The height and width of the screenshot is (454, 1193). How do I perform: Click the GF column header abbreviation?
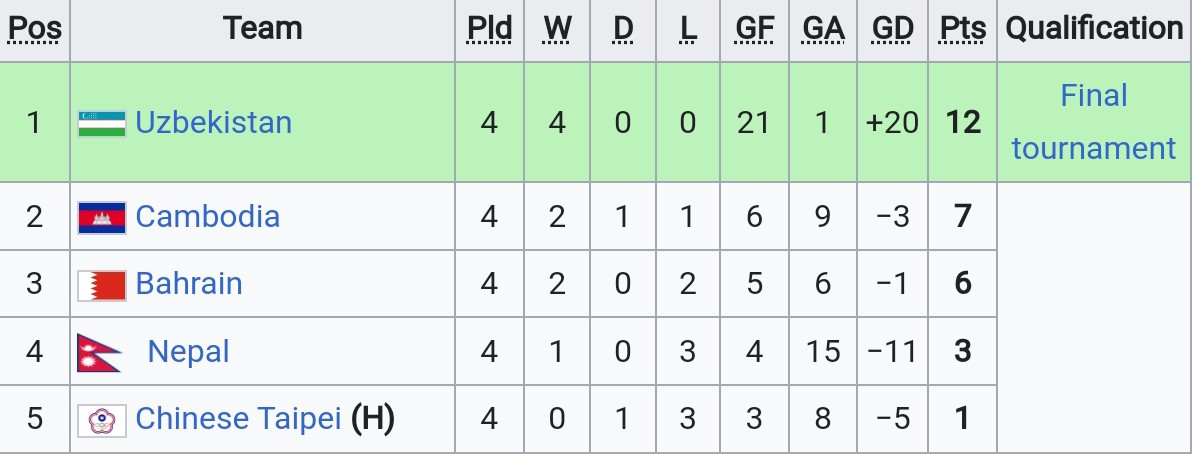pos(754,29)
